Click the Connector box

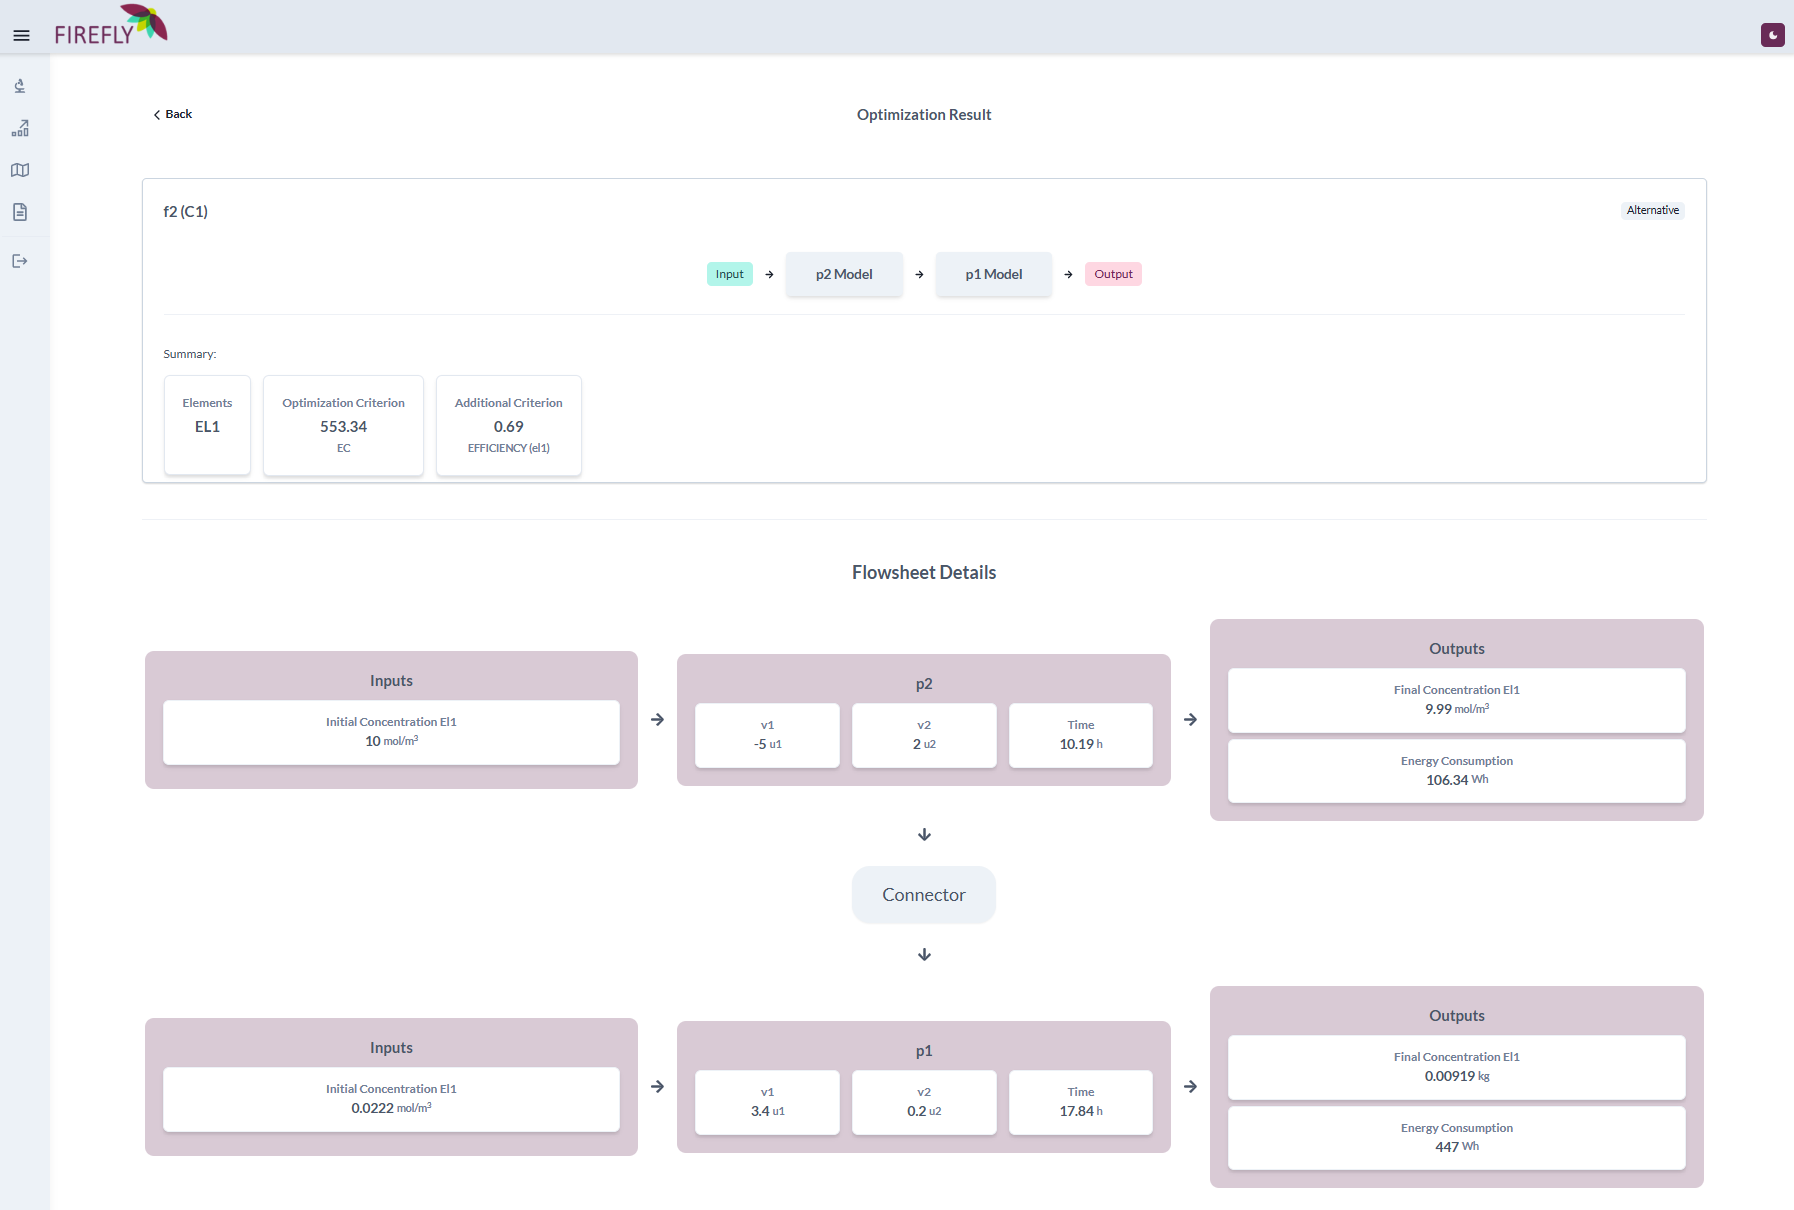tap(923, 895)
